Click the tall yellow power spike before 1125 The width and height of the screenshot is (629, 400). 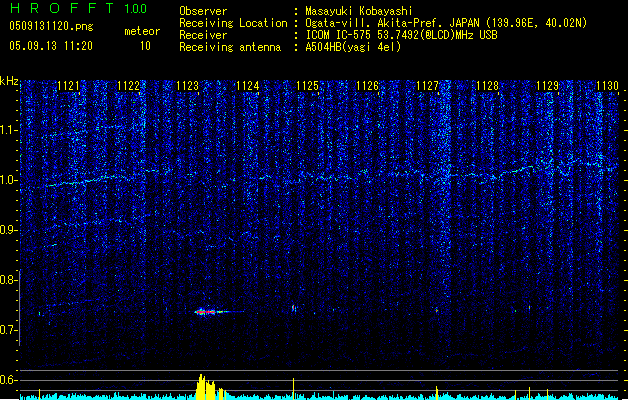pyautogui.click(x=293, y=388)
